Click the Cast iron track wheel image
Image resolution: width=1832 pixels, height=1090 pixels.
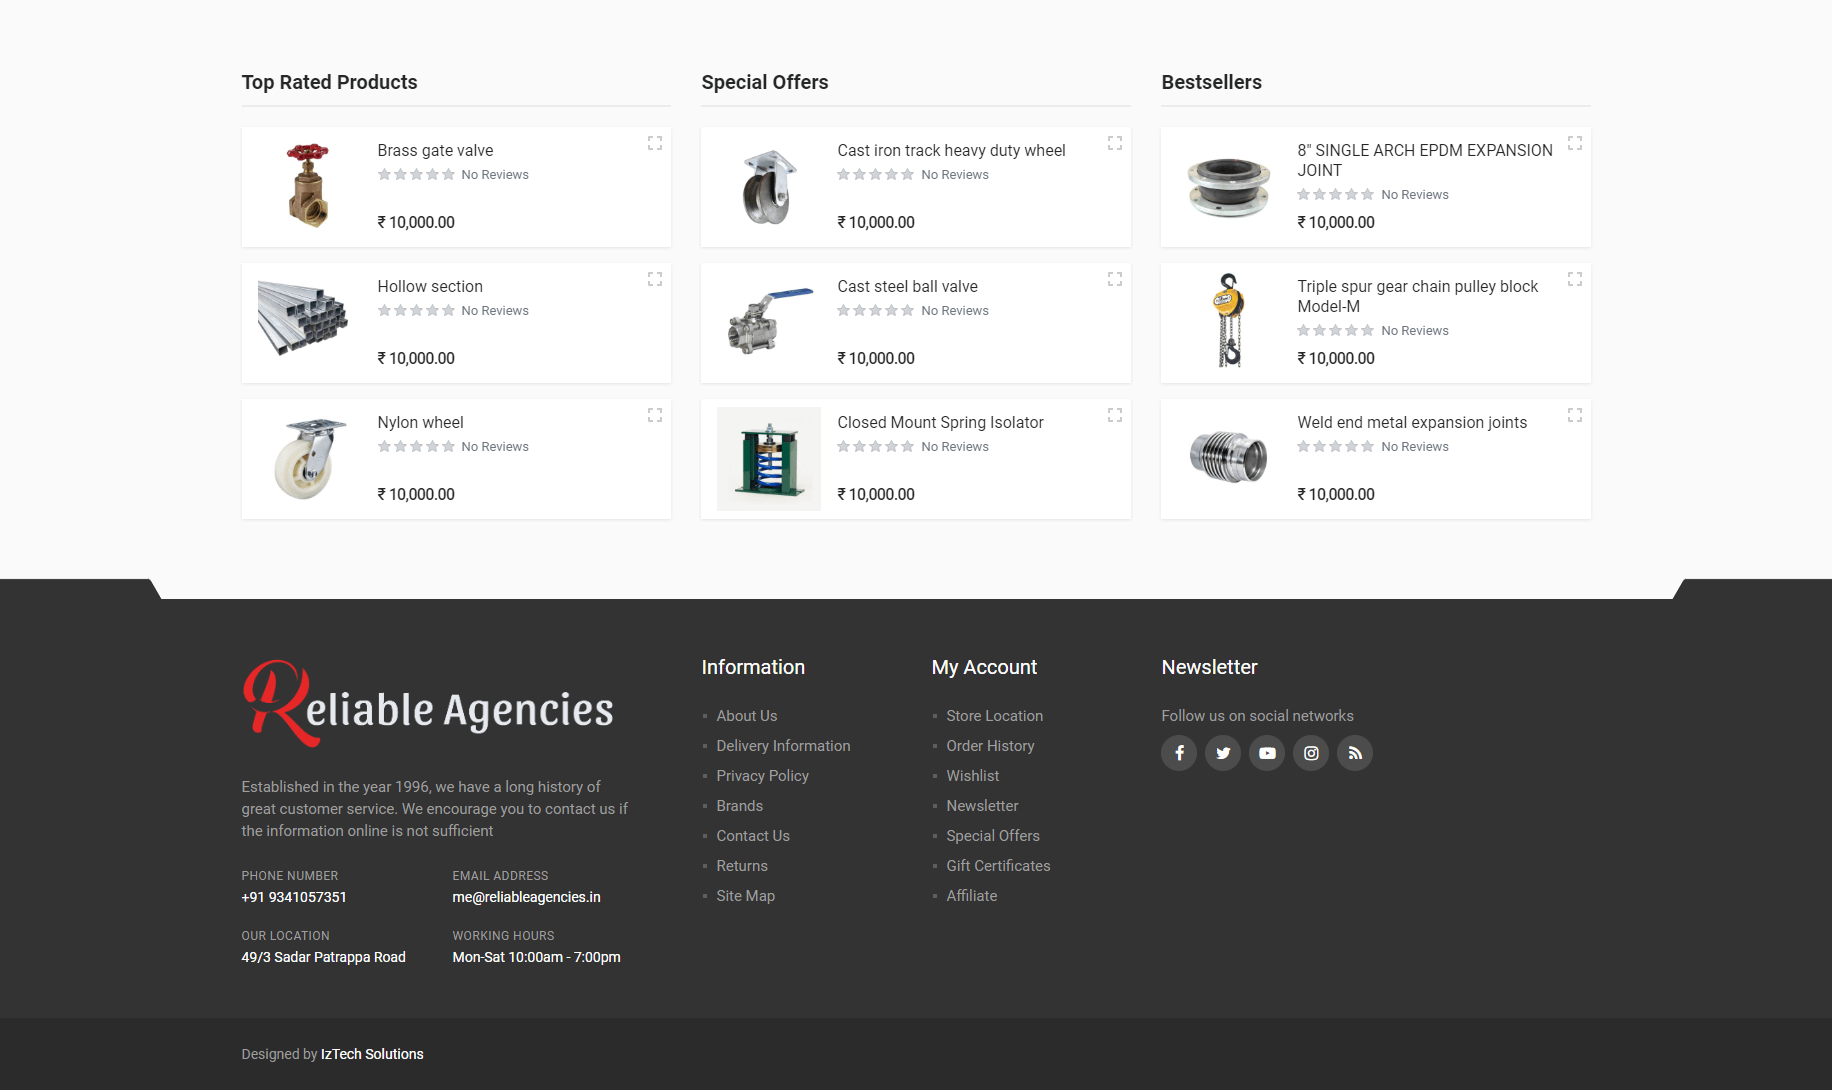(x=769, y=187)
